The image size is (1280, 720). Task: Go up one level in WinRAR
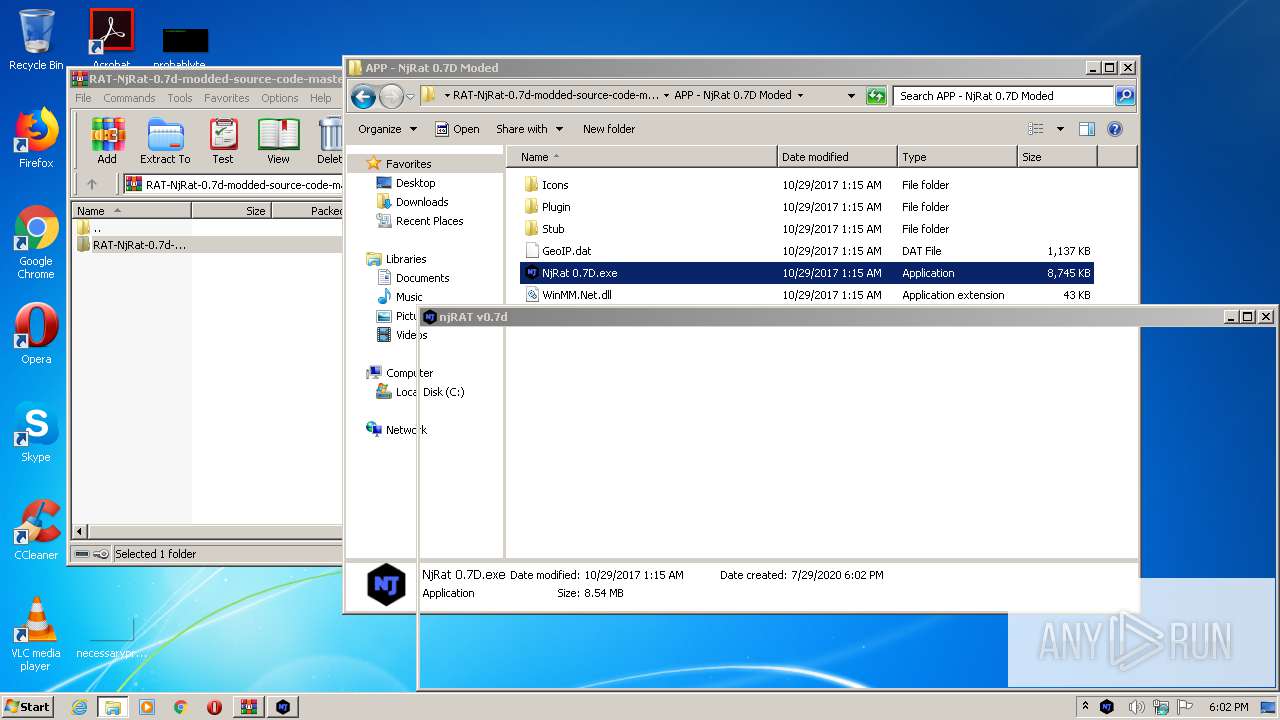pos(92,184)
